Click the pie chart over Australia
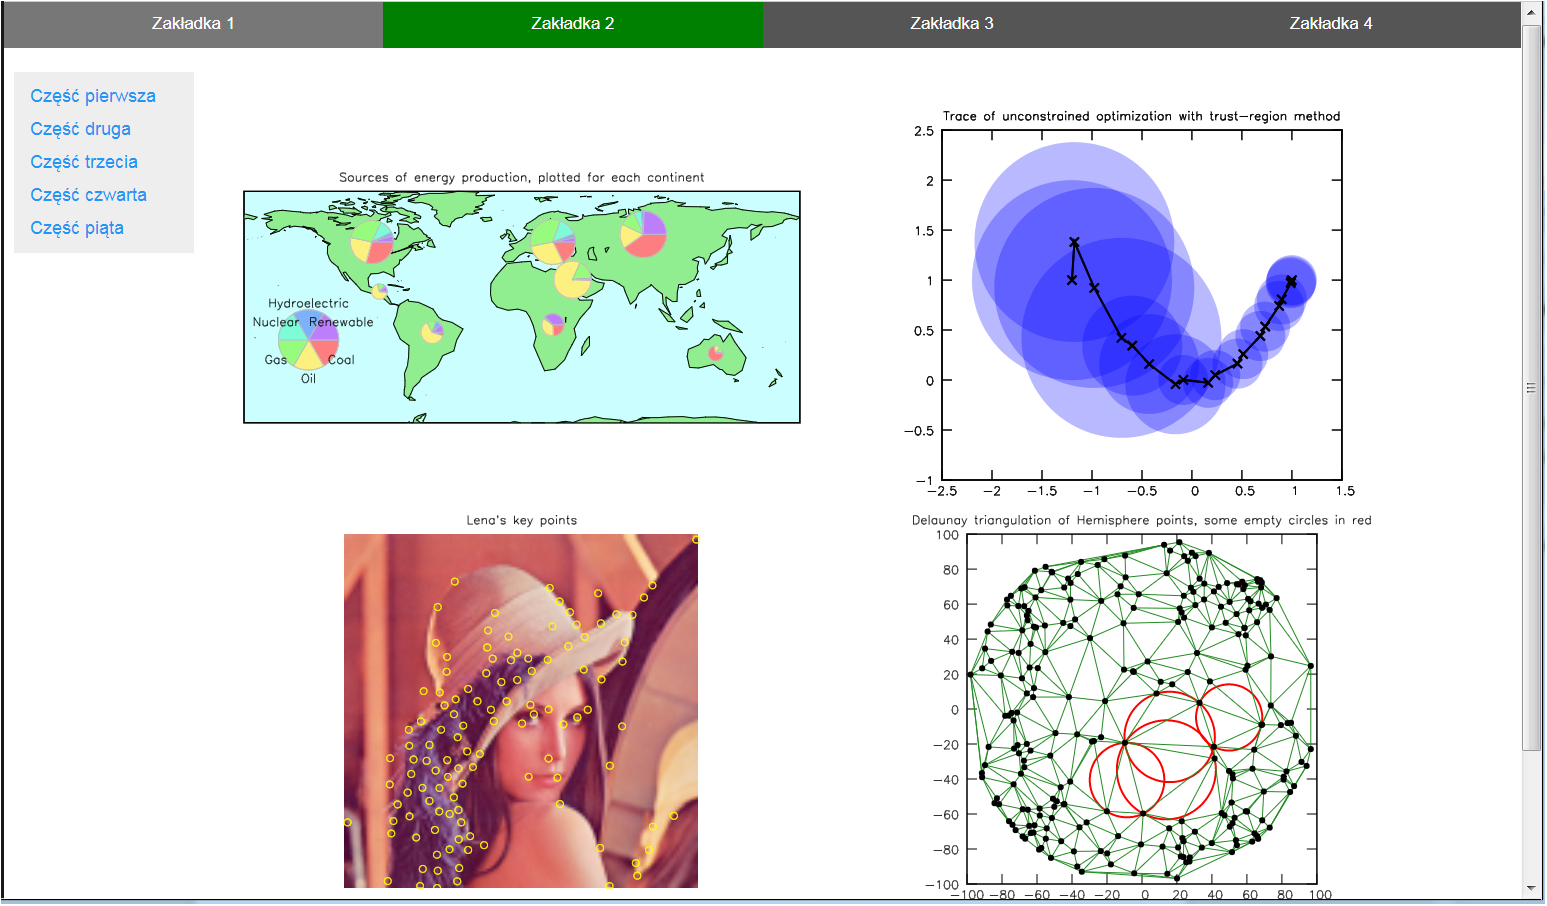 (716, 352)
